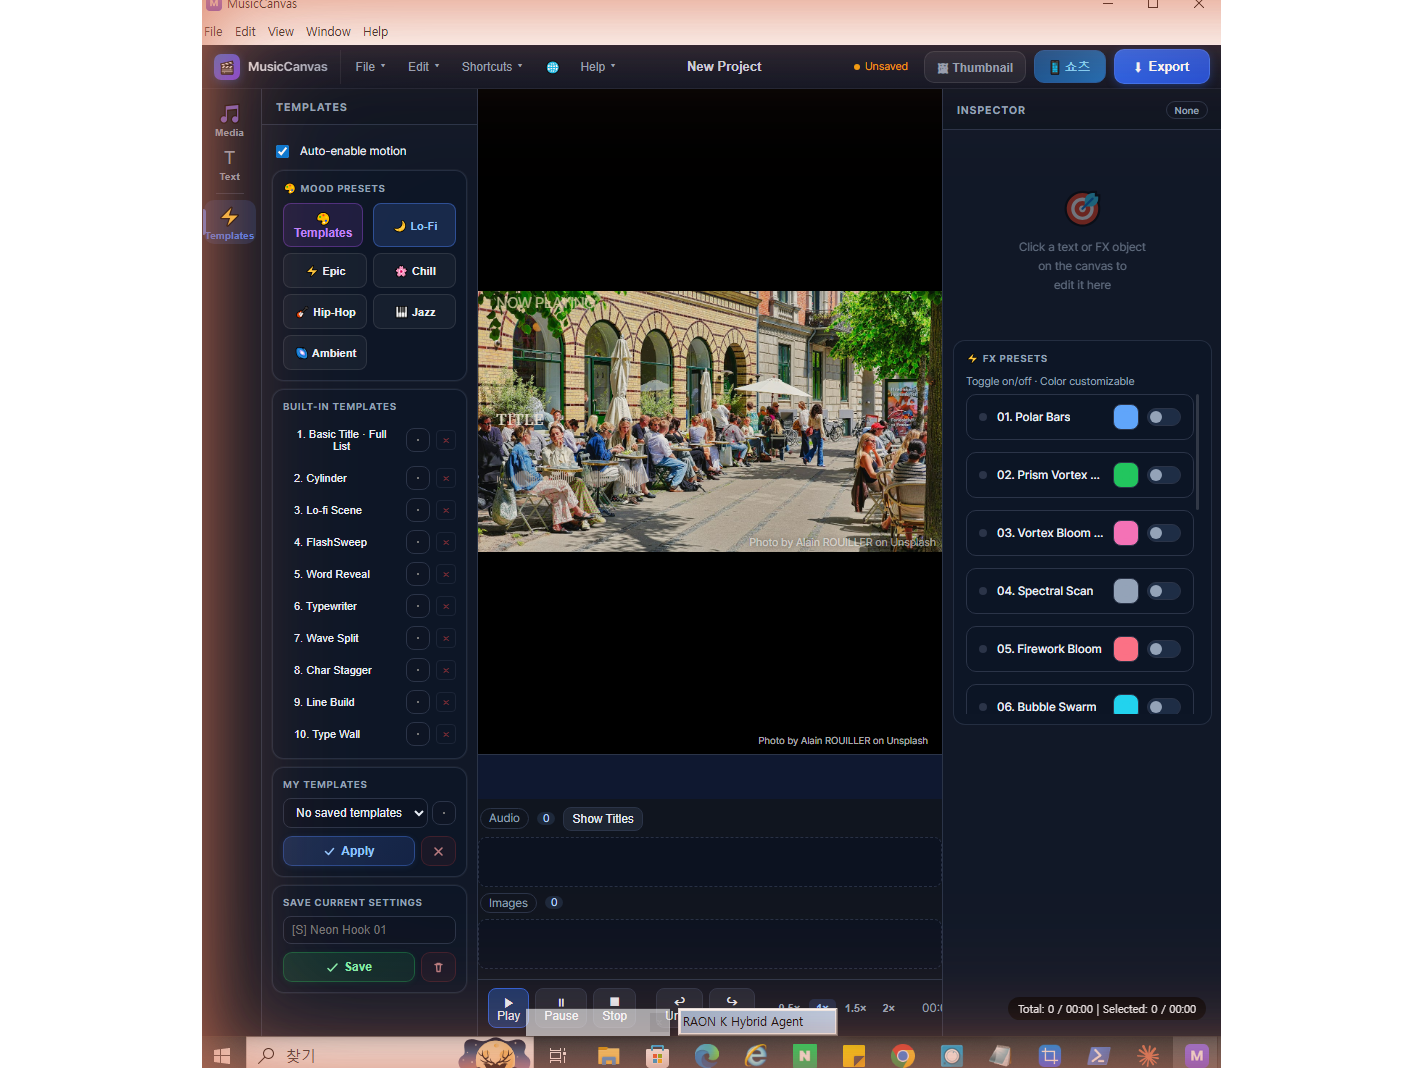Screen dimensions: 1424x1068
Task: Click the Export button
Action: [1161, 67]
